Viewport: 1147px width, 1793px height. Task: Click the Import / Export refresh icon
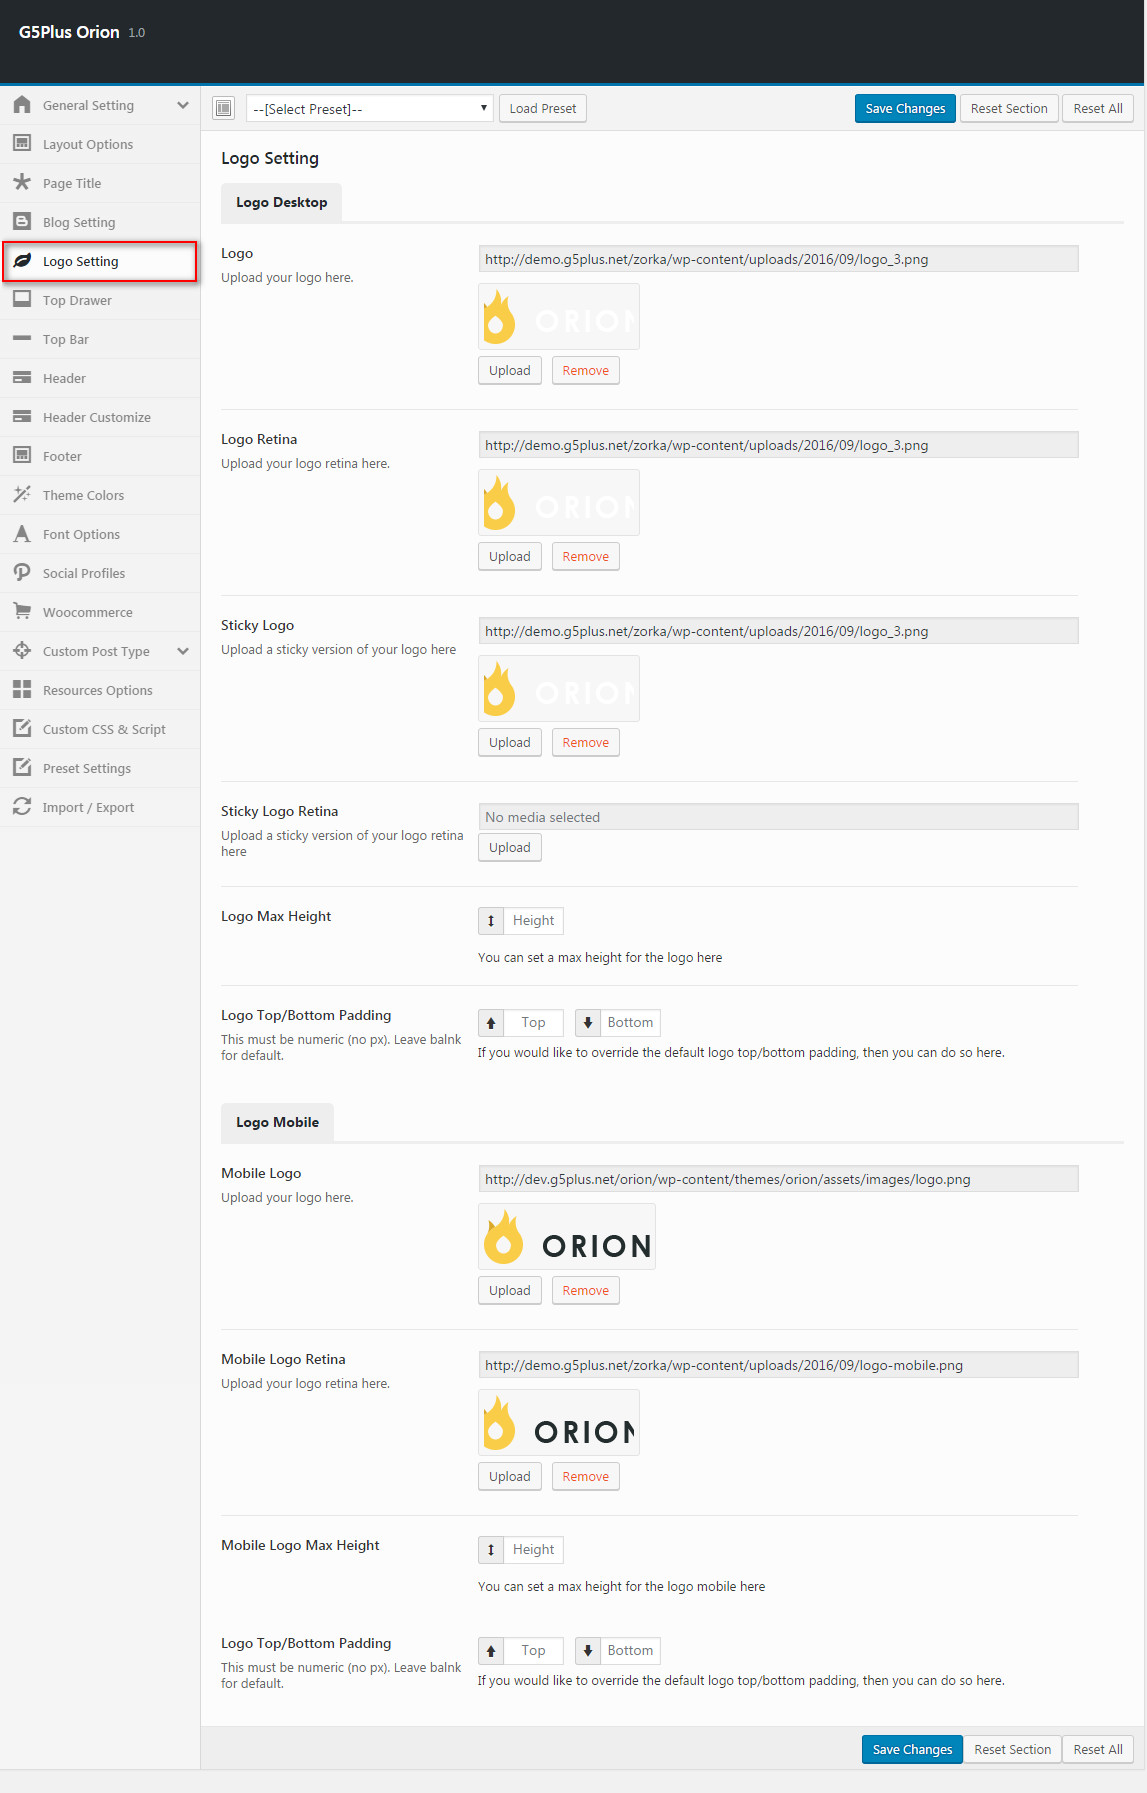[22, 807]
